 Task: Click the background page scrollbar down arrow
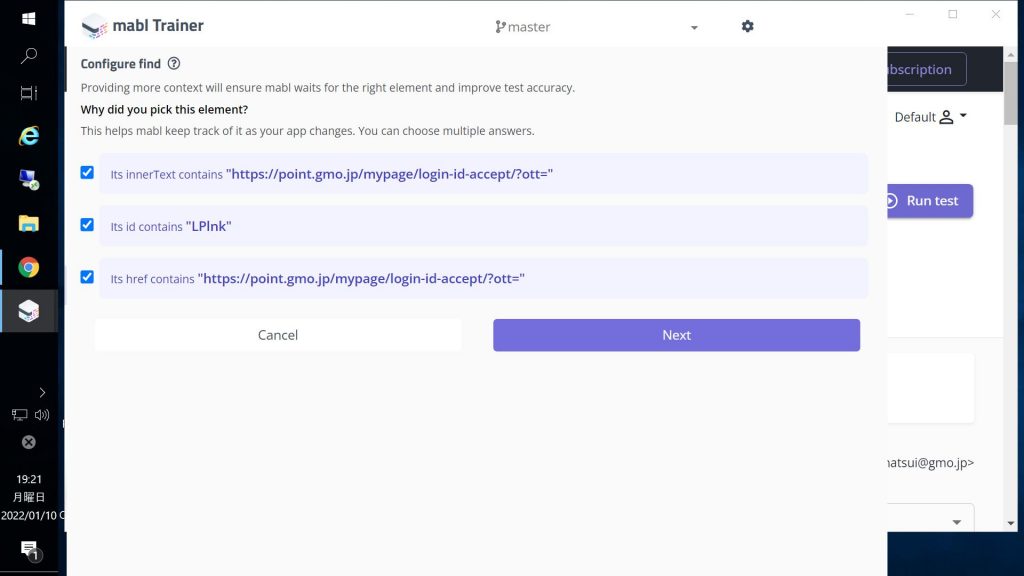click(x=1011, y=523)
